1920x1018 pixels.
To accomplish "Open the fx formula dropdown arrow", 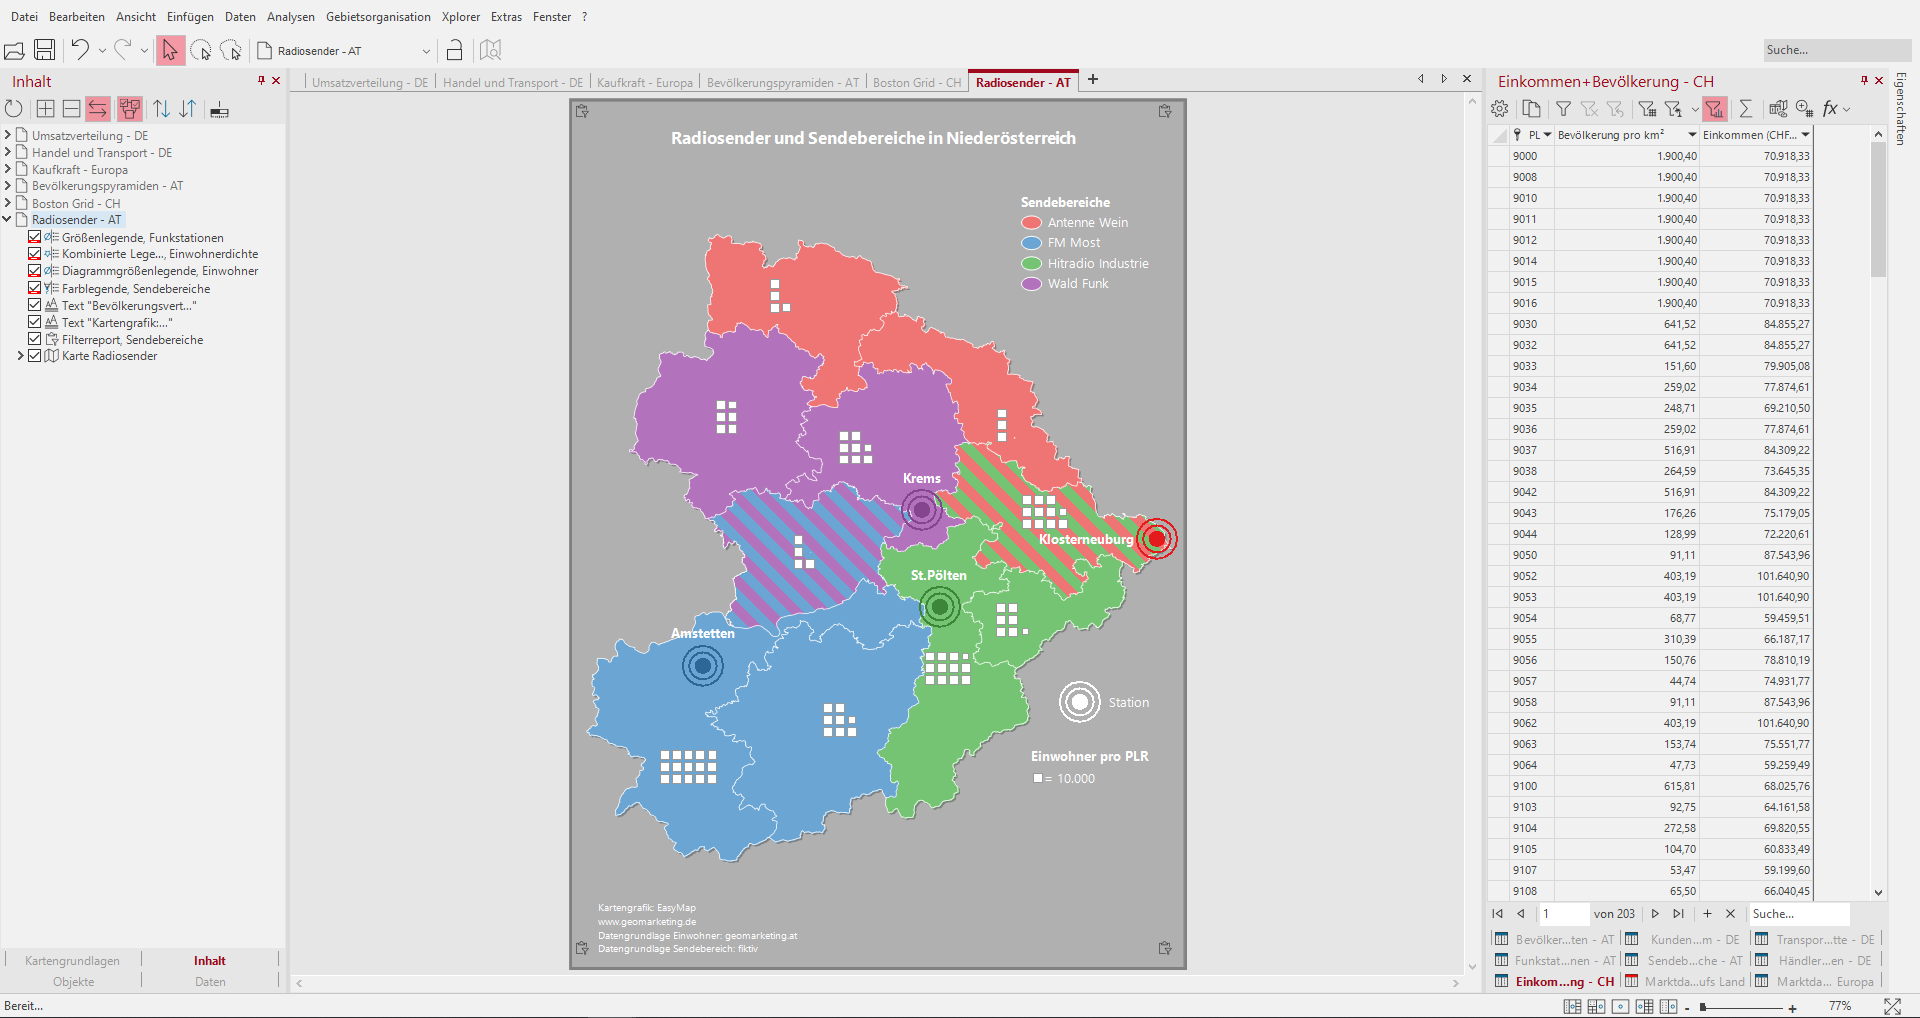I will pos(1846,110).
